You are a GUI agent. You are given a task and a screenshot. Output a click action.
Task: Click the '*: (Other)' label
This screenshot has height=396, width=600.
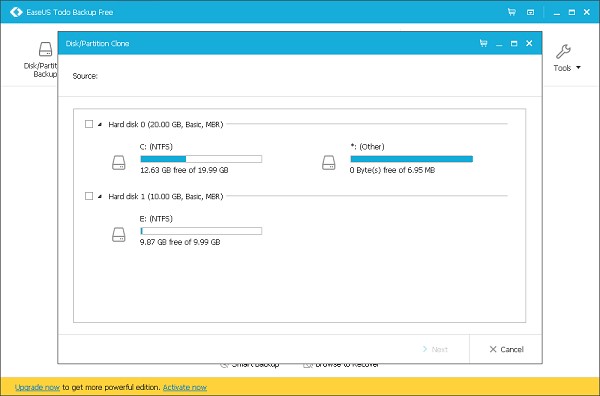click(367, 147)
